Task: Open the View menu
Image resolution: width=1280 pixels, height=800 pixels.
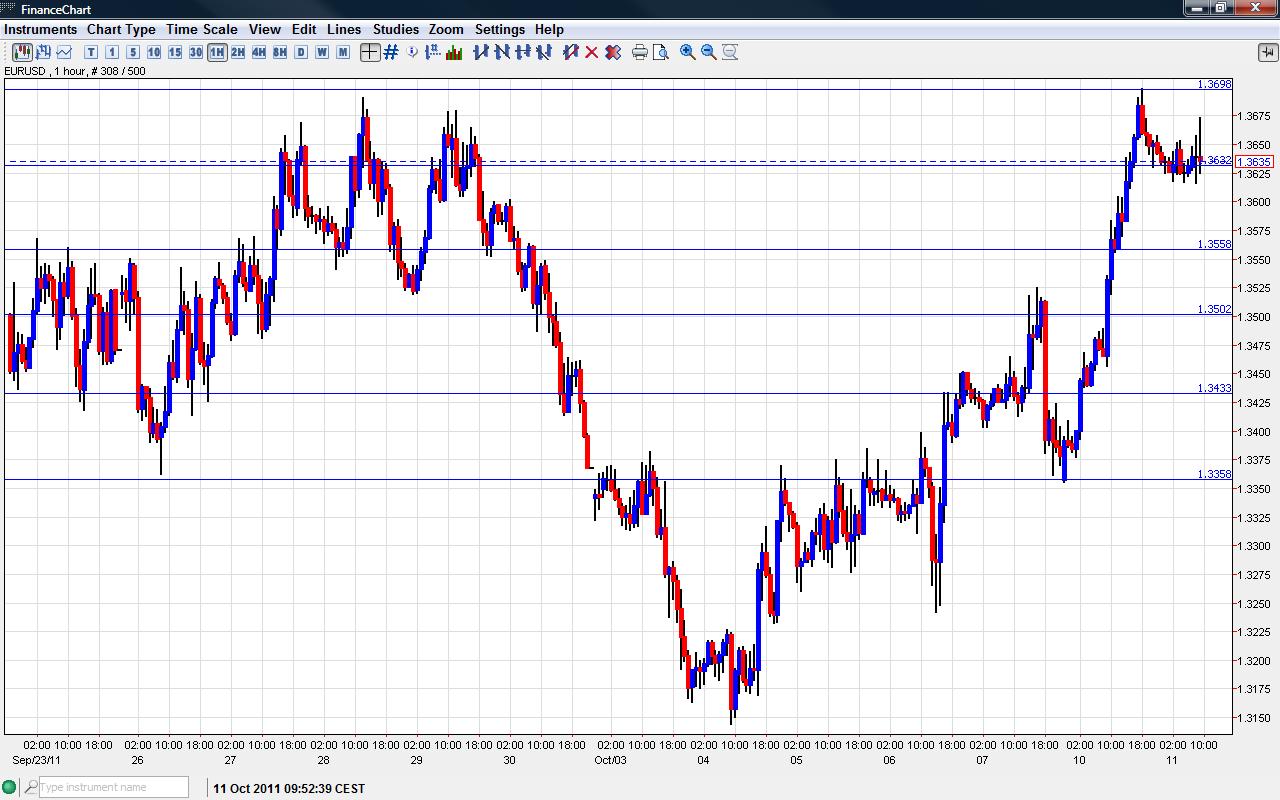Action: click(x=264, y=29)
